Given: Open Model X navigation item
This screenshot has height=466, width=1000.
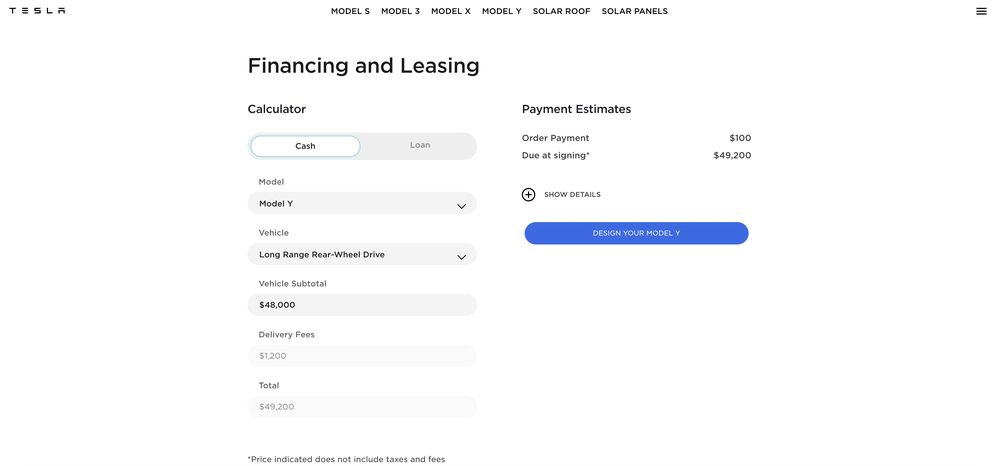Looking at the screenshot, I should [451, 11].
